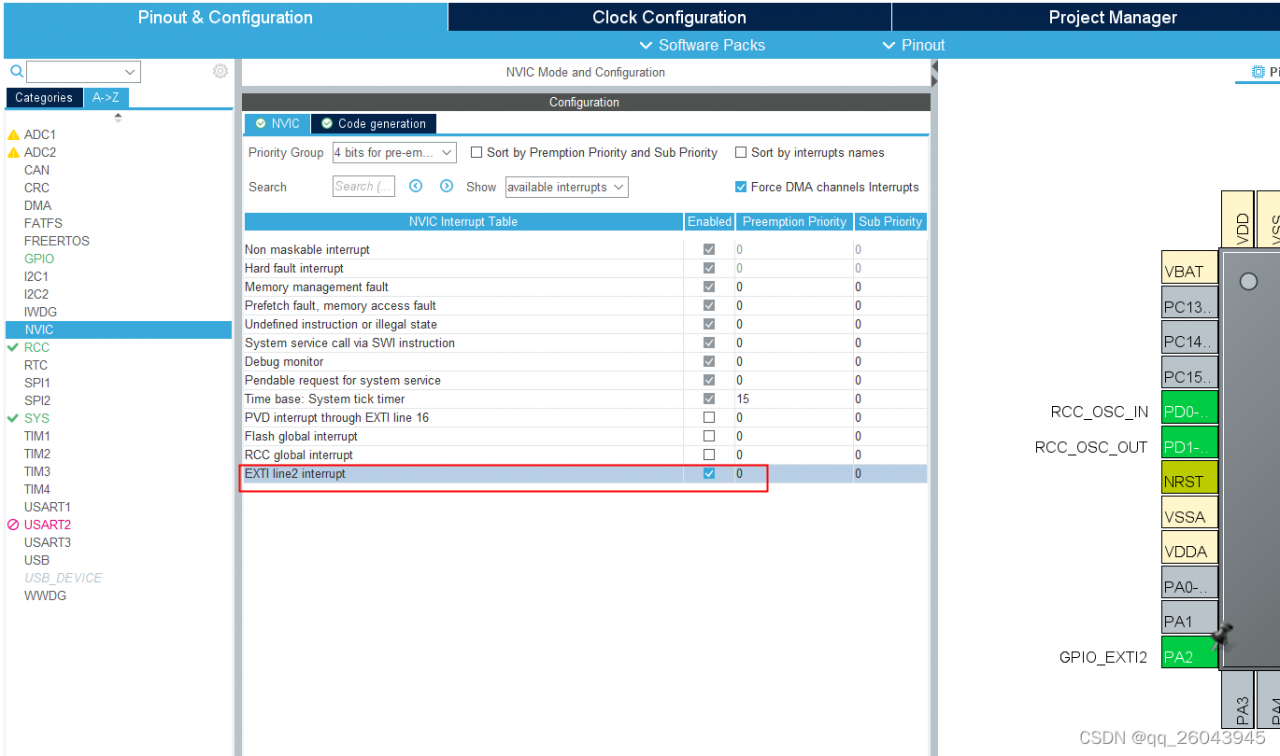Select the EXTI line2 interrupt row name
The height and width of the screenshot is (756, 1280).
295,474
